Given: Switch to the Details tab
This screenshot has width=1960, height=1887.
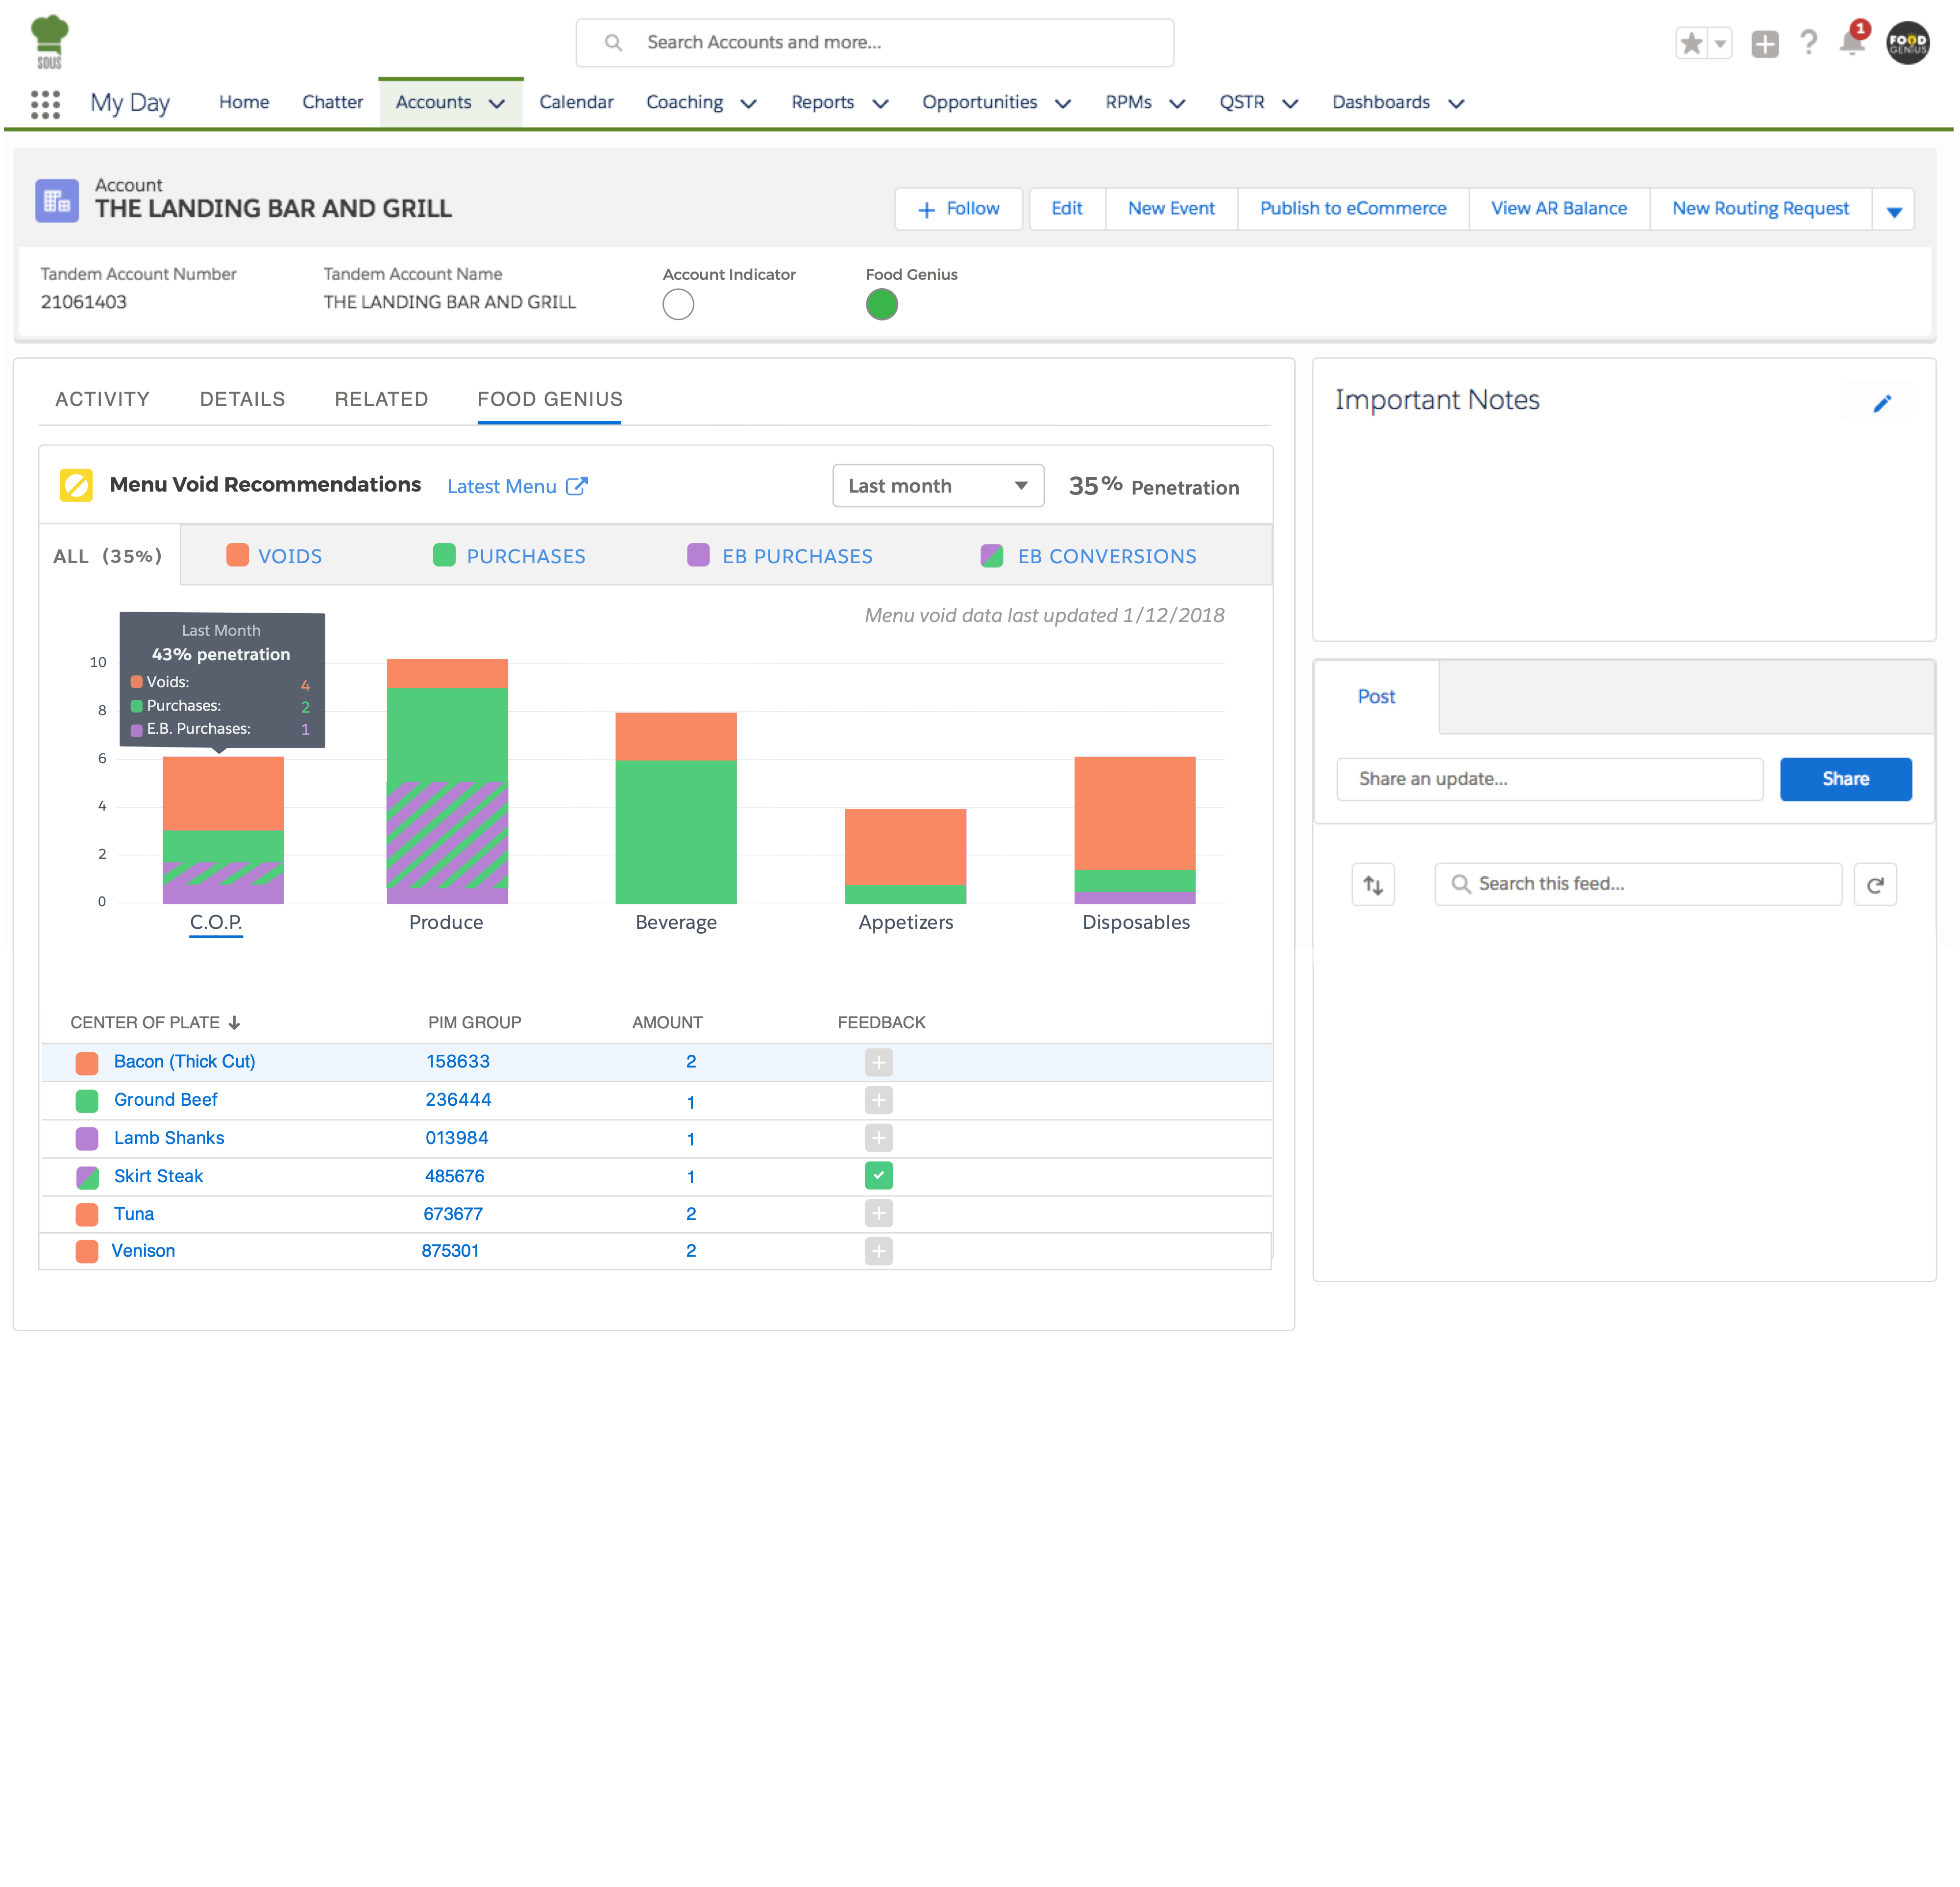Looking at the screenshot, I should pos(242,399).
